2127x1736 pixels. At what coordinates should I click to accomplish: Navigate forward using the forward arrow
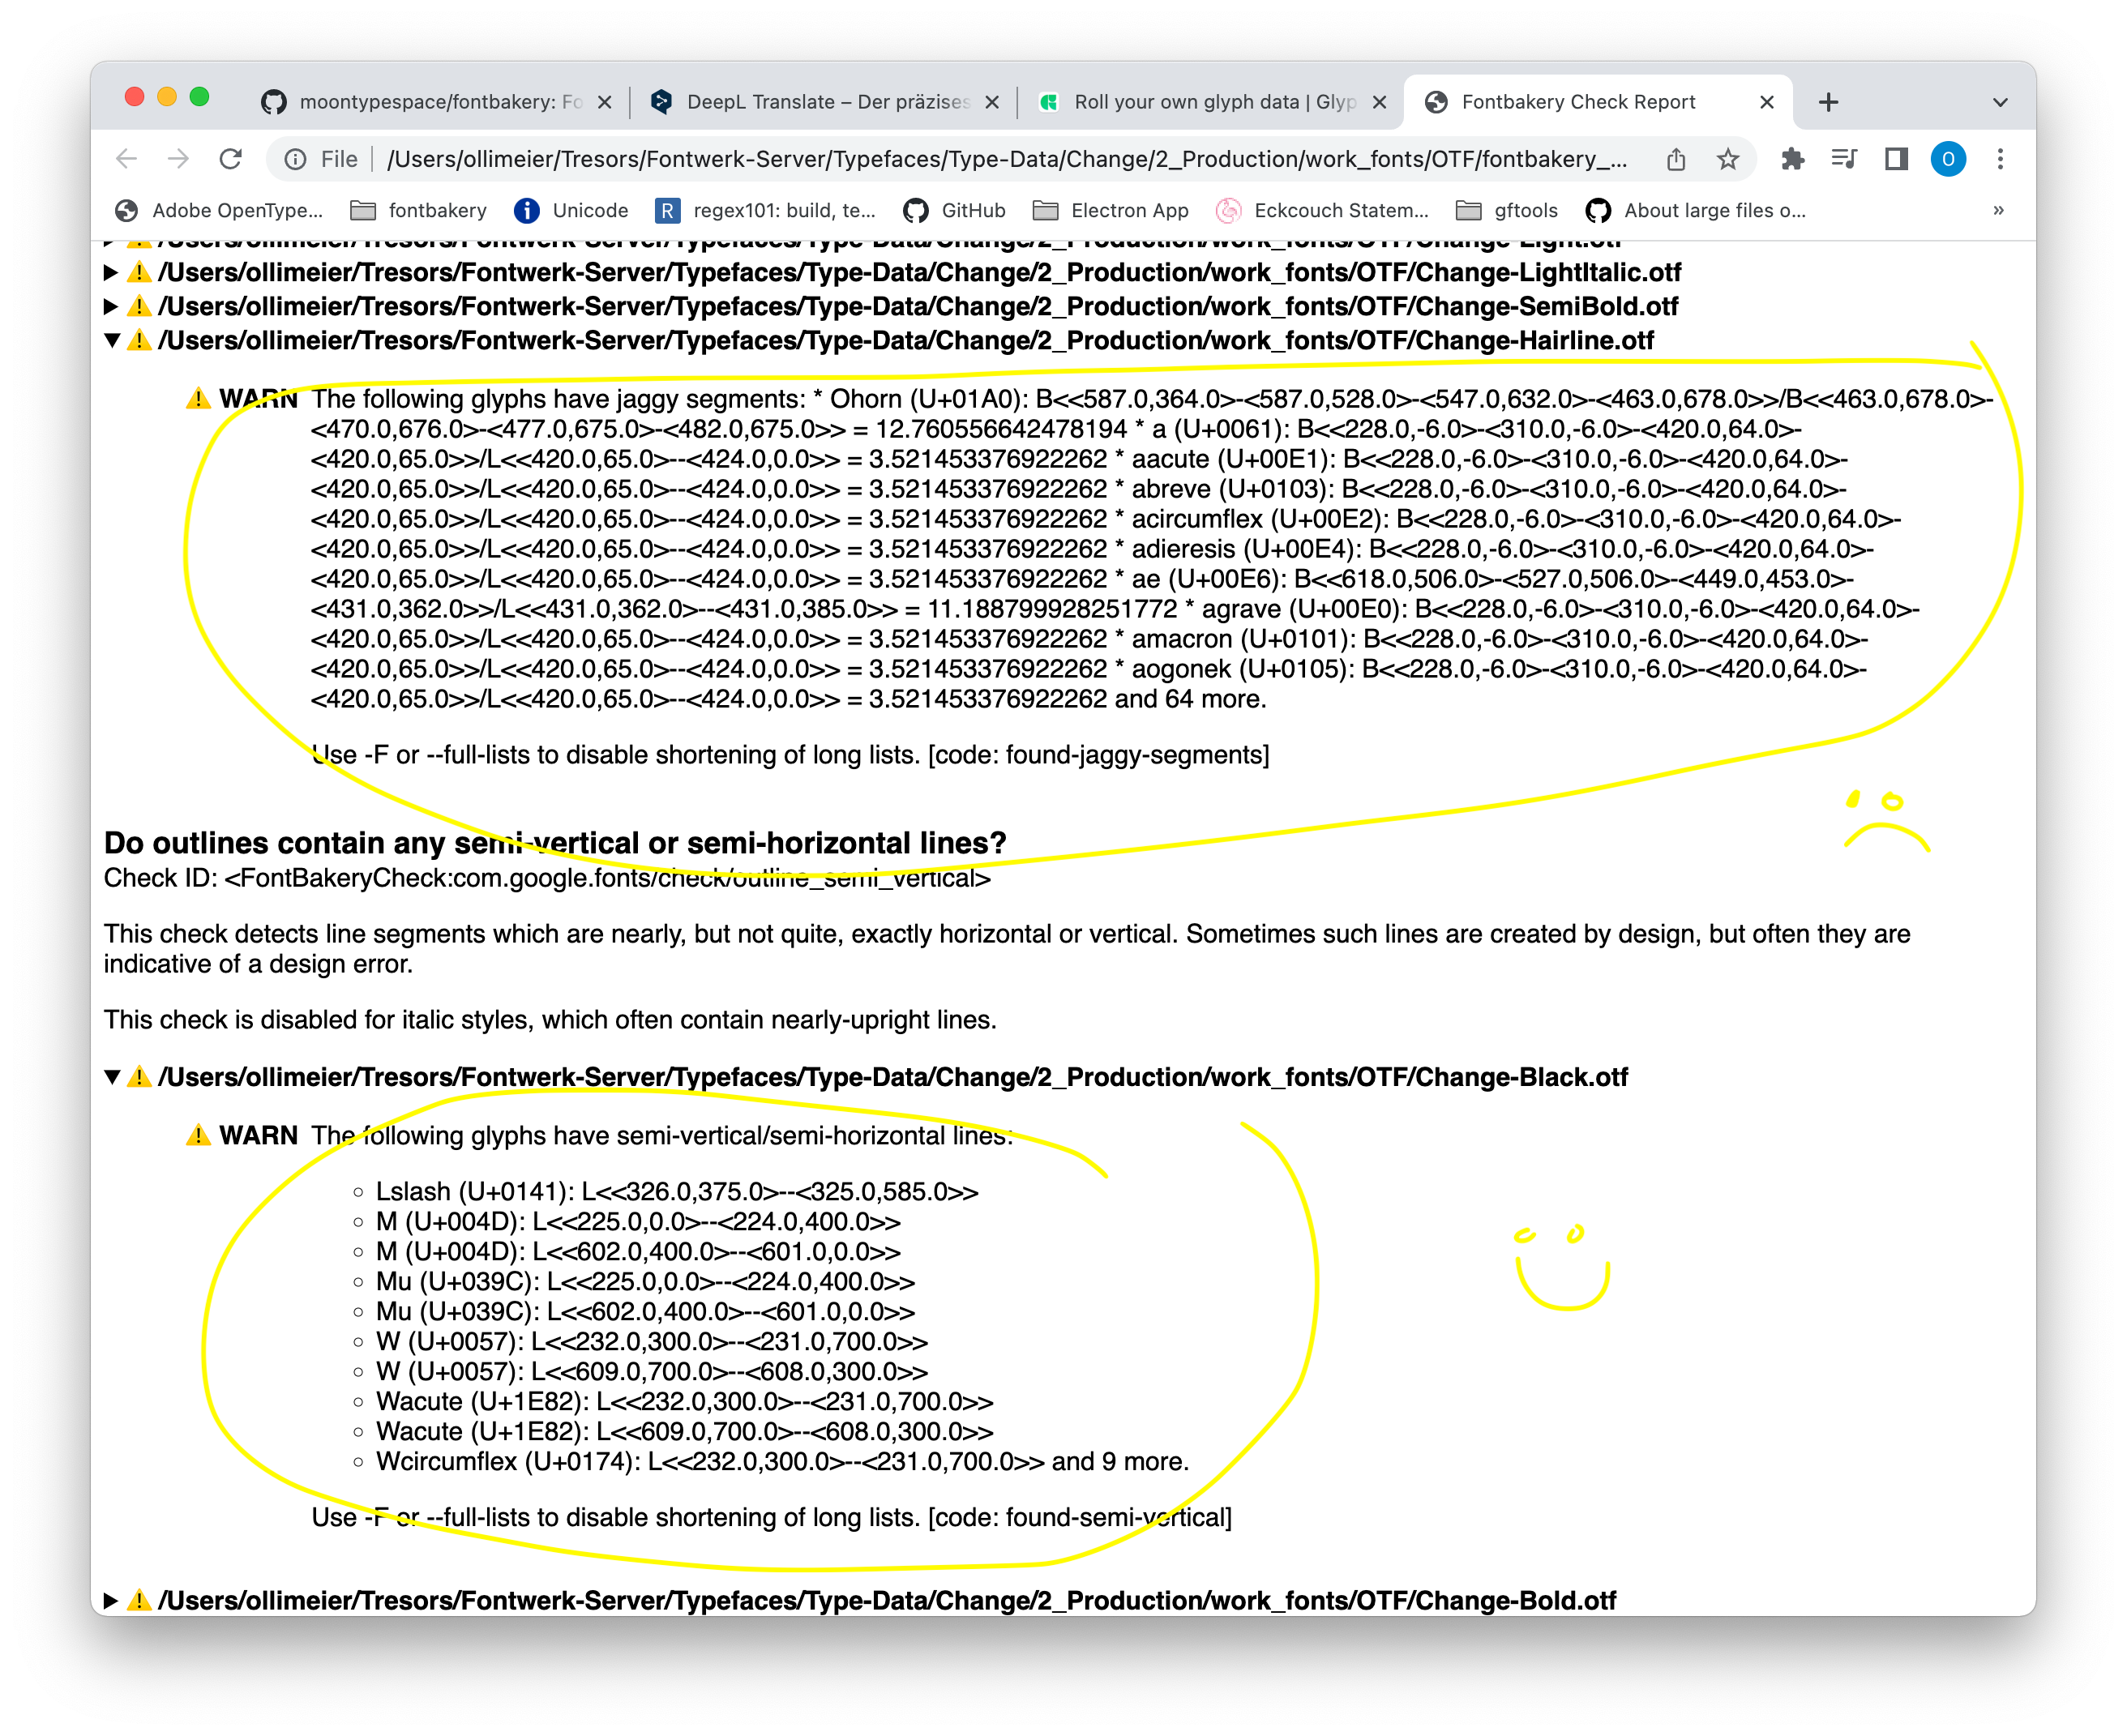pos(179,158)
